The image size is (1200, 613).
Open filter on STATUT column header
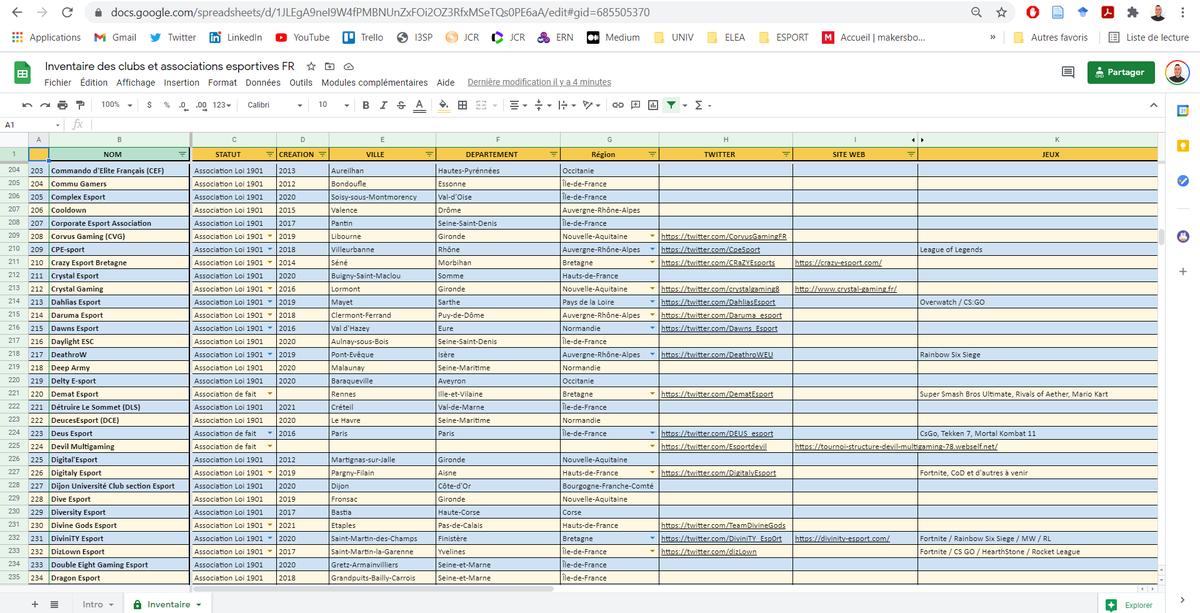(270, 154)
